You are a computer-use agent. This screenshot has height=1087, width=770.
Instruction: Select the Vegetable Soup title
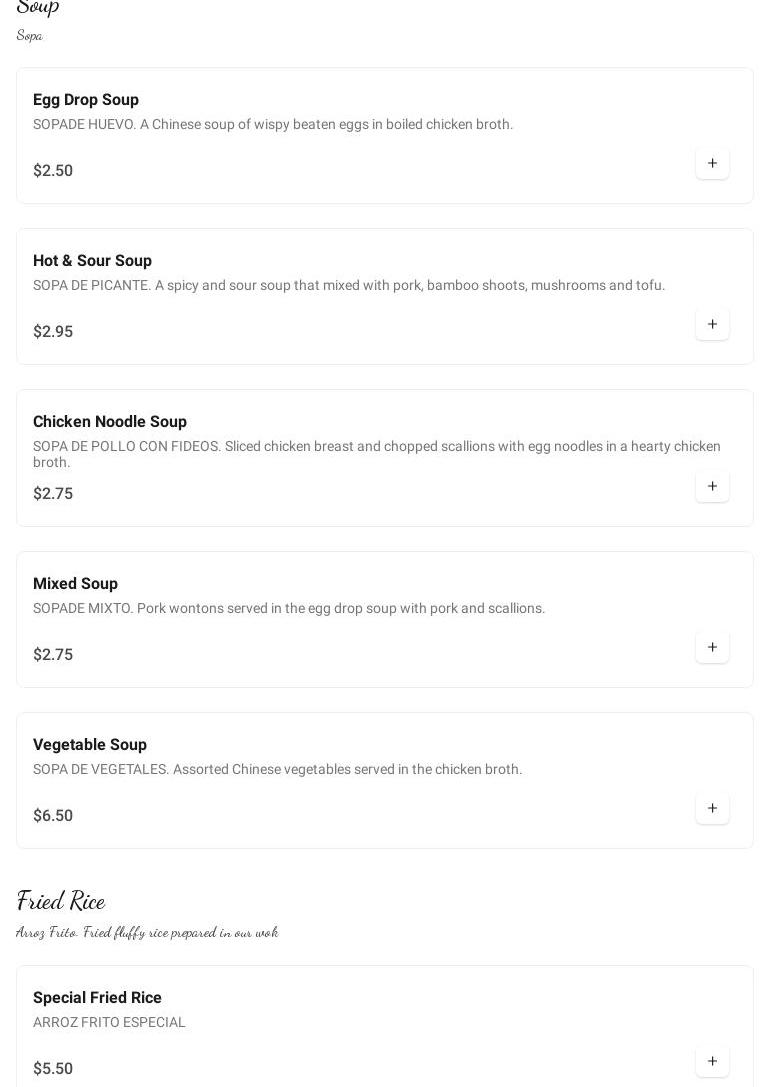tap(90, 745)
